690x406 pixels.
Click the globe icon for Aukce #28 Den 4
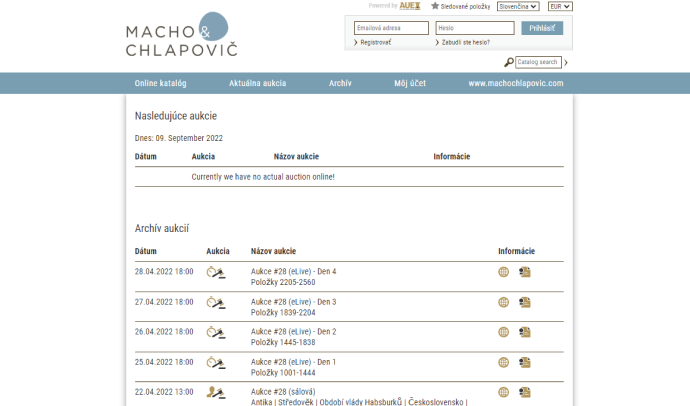504,272
